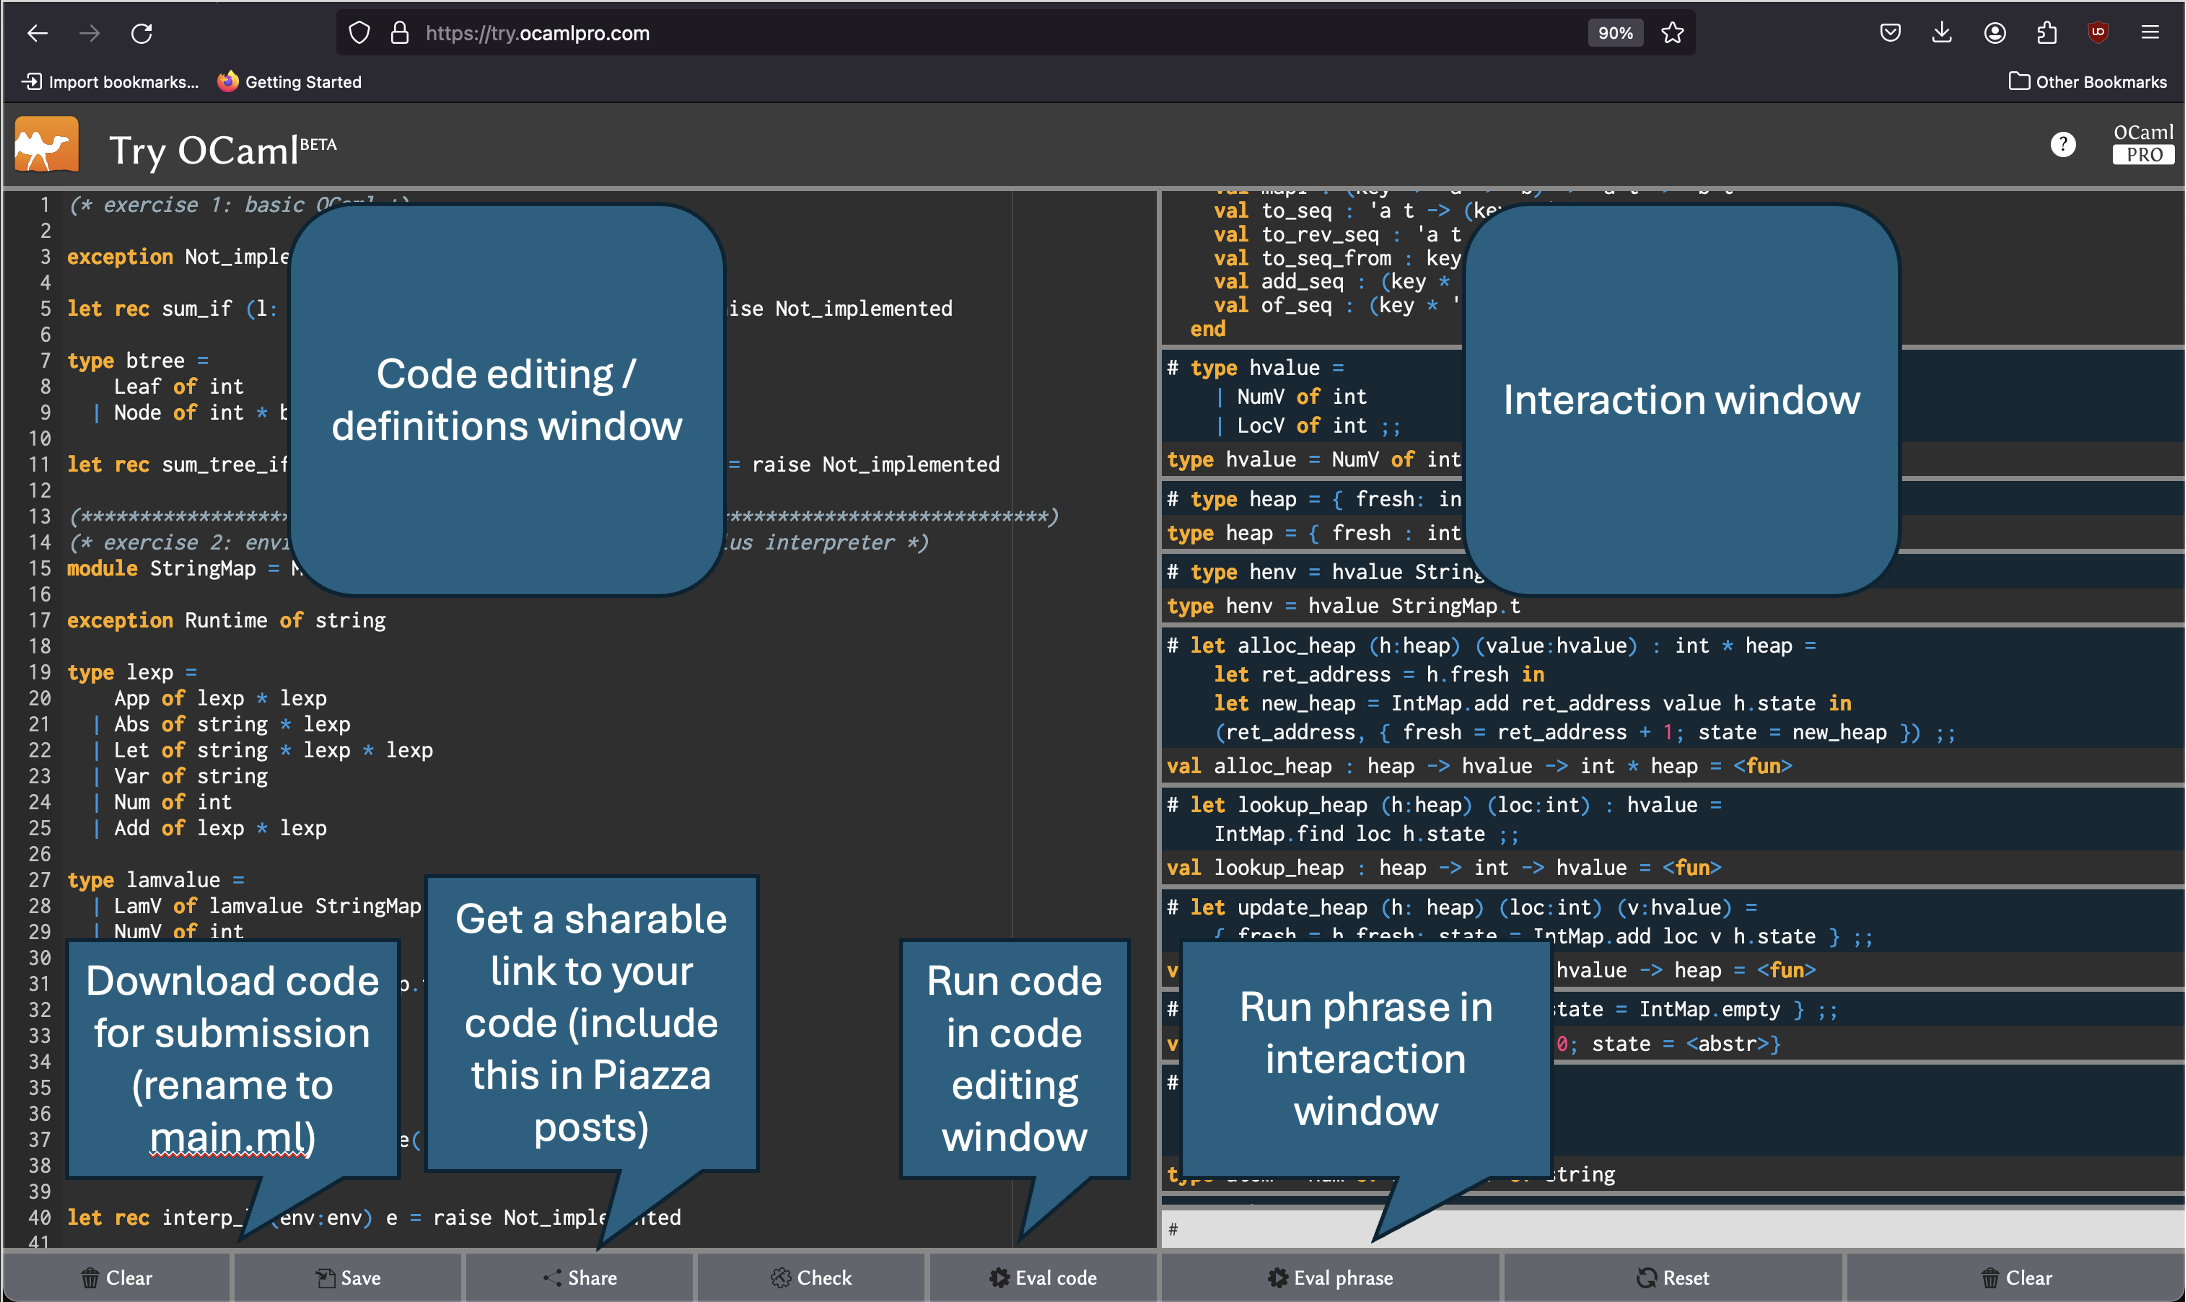Click the Try OCaml title text

tap(222, 150)
